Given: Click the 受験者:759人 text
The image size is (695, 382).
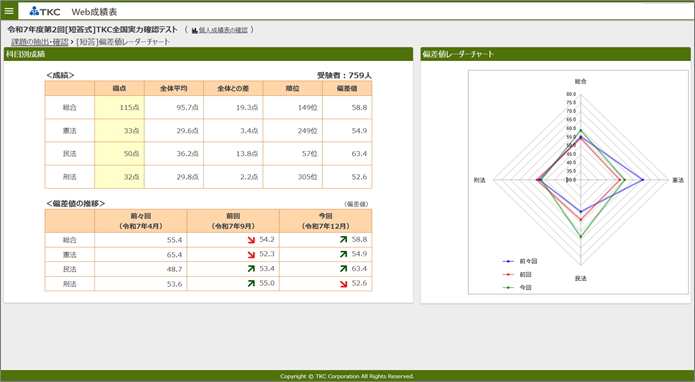Looking at the screenshot, I should tap(344, 75).
